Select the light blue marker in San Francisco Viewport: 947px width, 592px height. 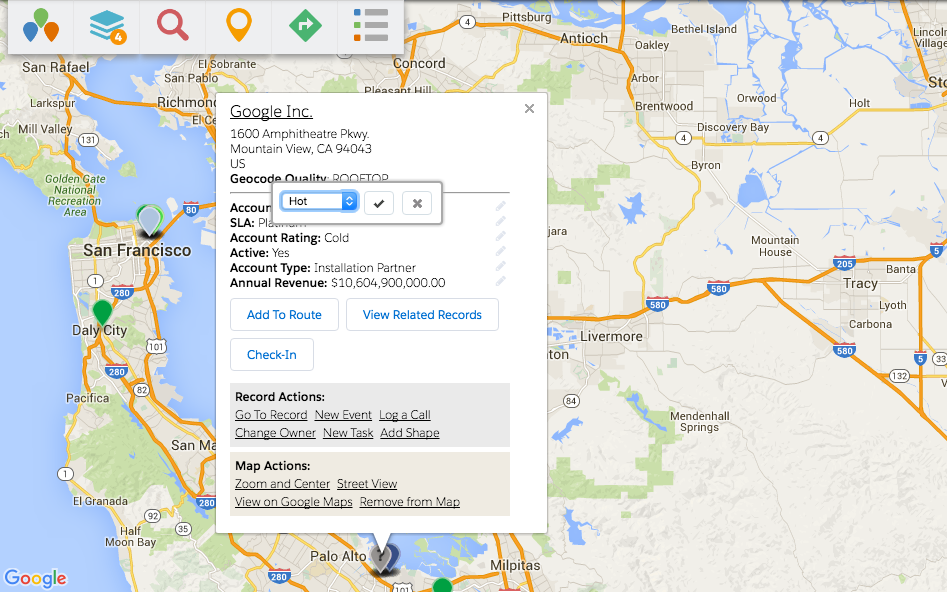149,219
